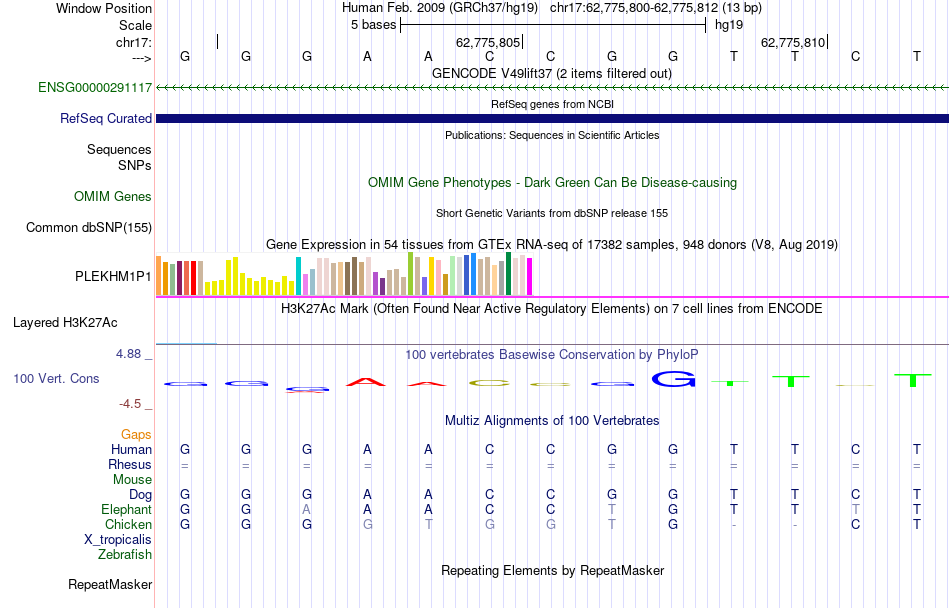This screenshot has width=950, height=608.
Task: Click the sequence direction arrow --->
Action: point(142,58)
